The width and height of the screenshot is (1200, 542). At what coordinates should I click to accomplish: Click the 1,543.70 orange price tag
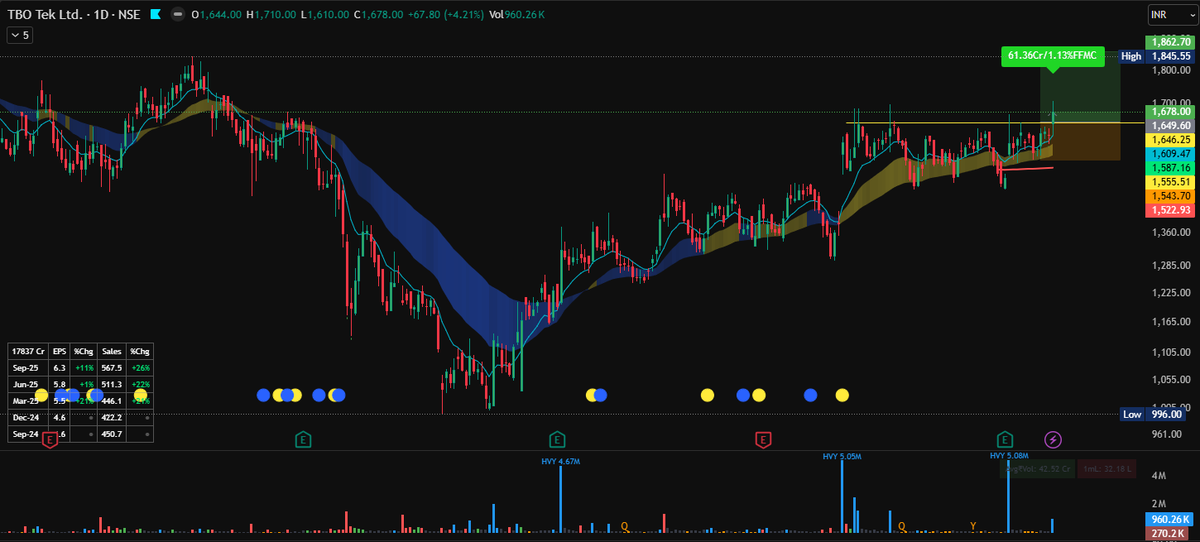1170,196
